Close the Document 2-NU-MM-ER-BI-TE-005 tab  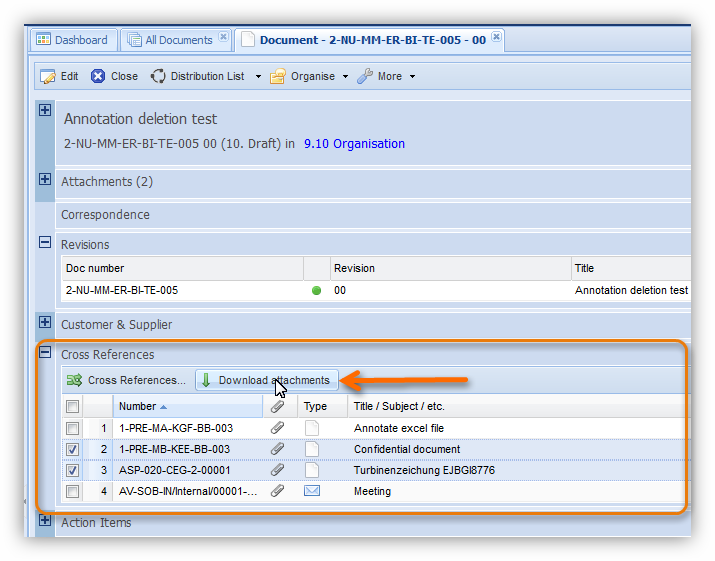tap(497, 36)
